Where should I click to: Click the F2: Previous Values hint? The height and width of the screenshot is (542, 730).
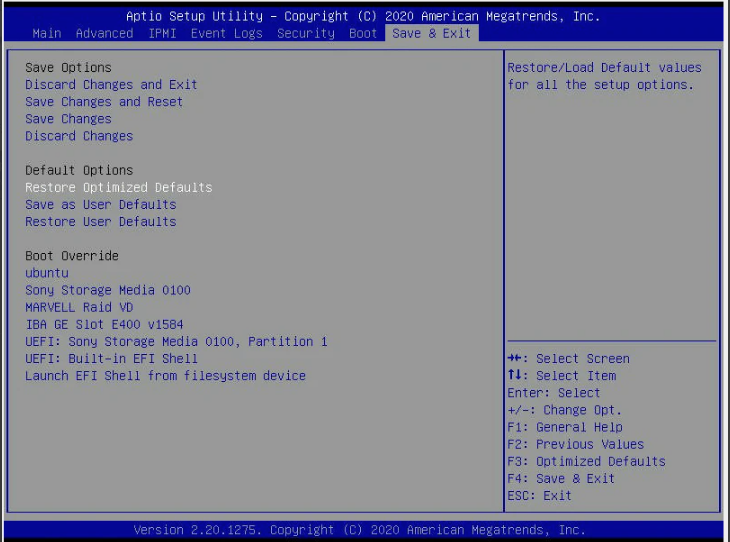pos(576,445)
